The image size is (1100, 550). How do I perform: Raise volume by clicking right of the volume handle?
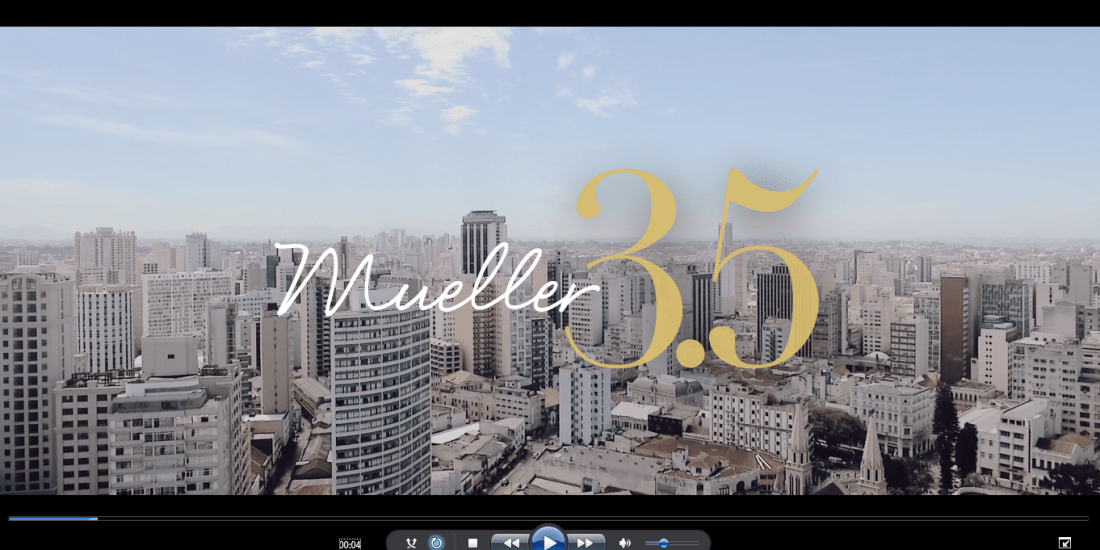tap(685, 543)
